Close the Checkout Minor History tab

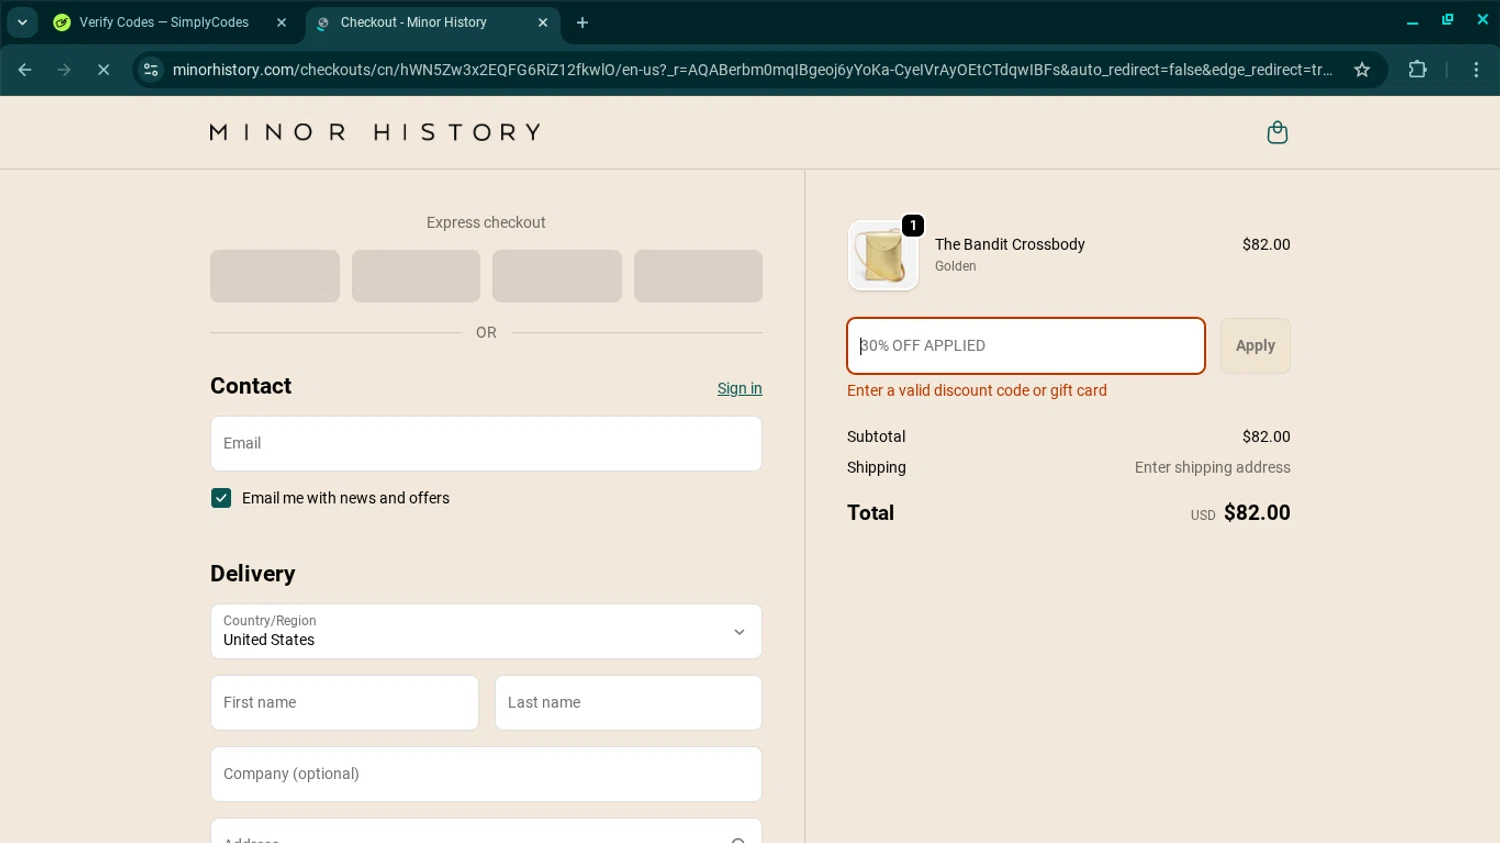[543, 22]
